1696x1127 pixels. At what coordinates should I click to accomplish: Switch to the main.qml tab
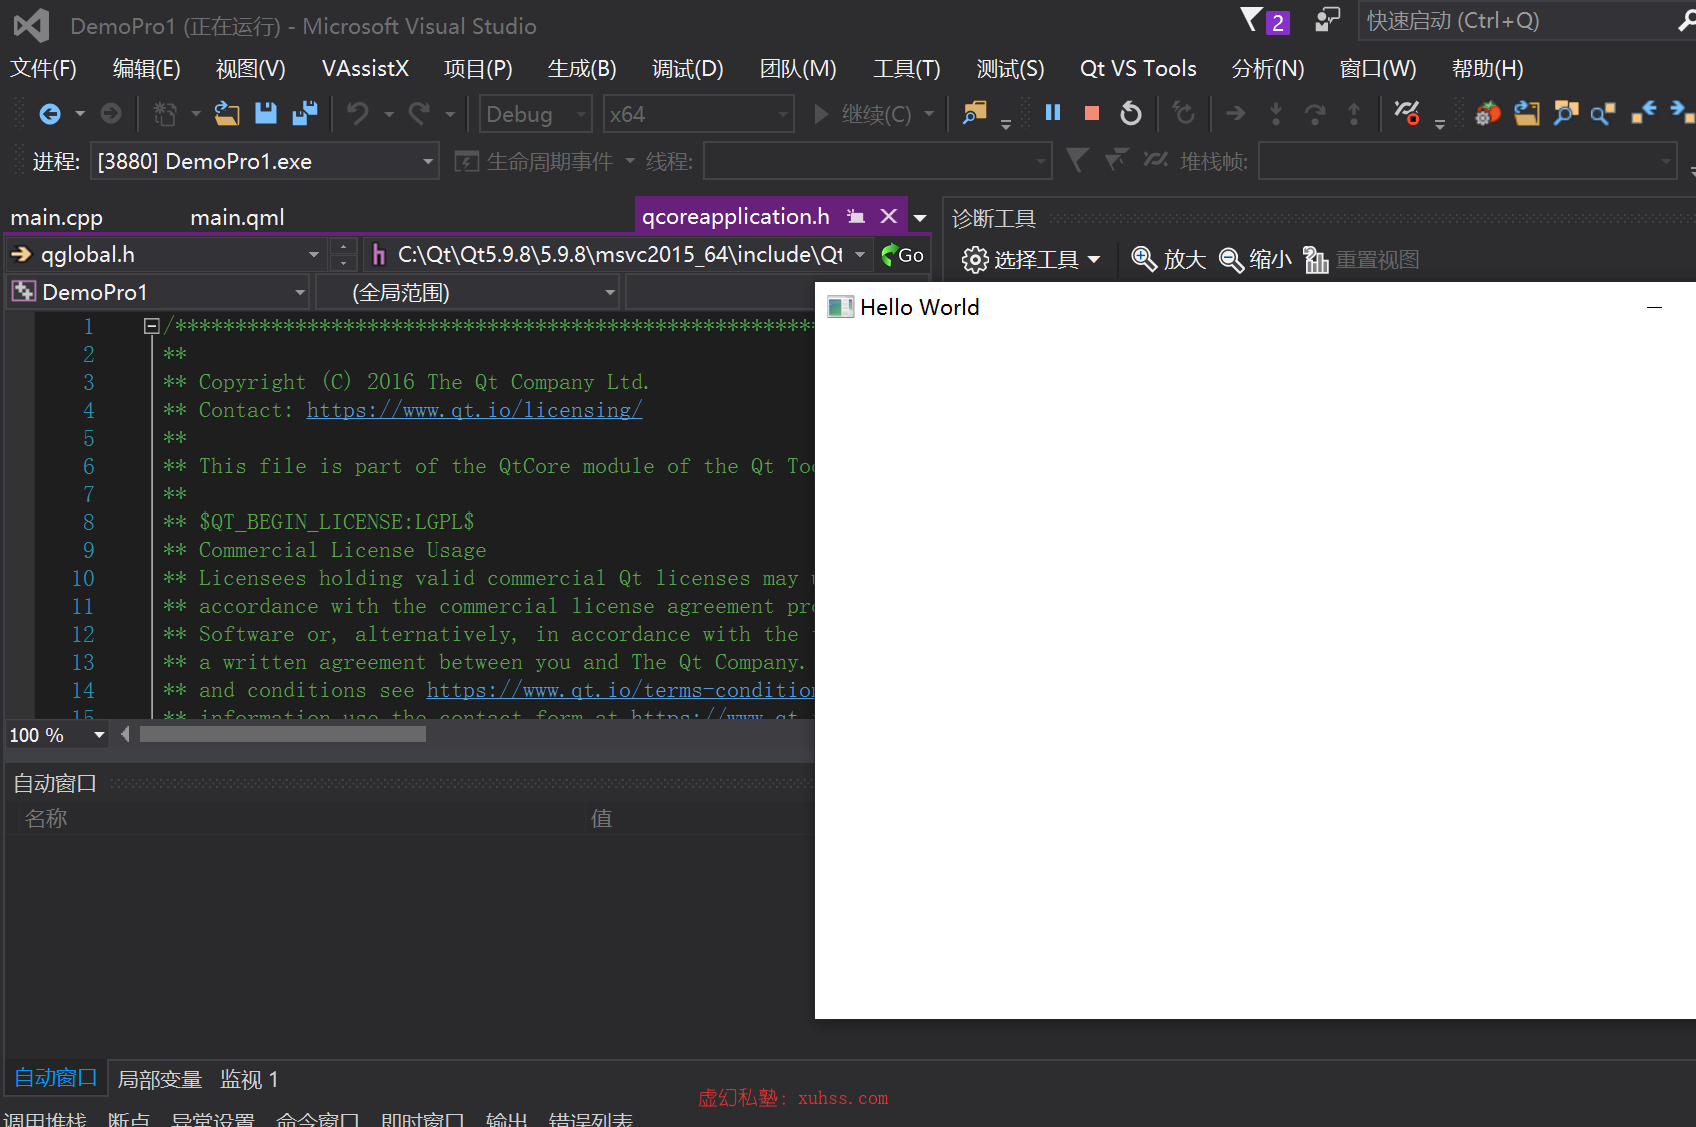click(x=237, y=217)
